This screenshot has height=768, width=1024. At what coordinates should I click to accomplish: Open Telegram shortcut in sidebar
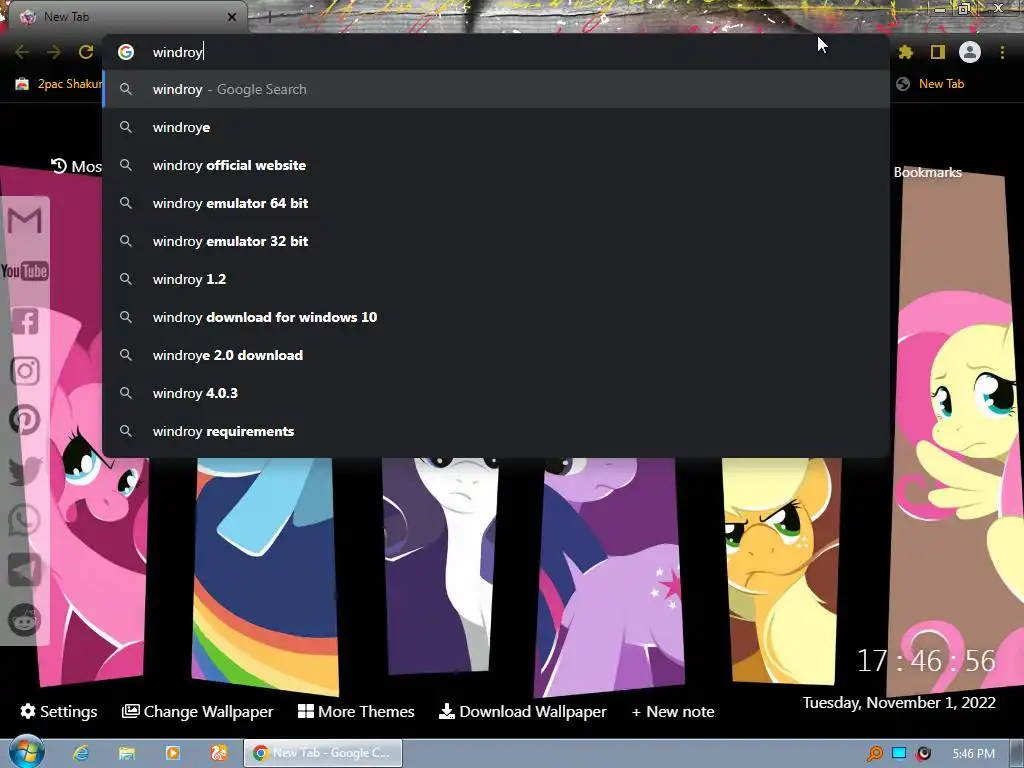(25, 570)
